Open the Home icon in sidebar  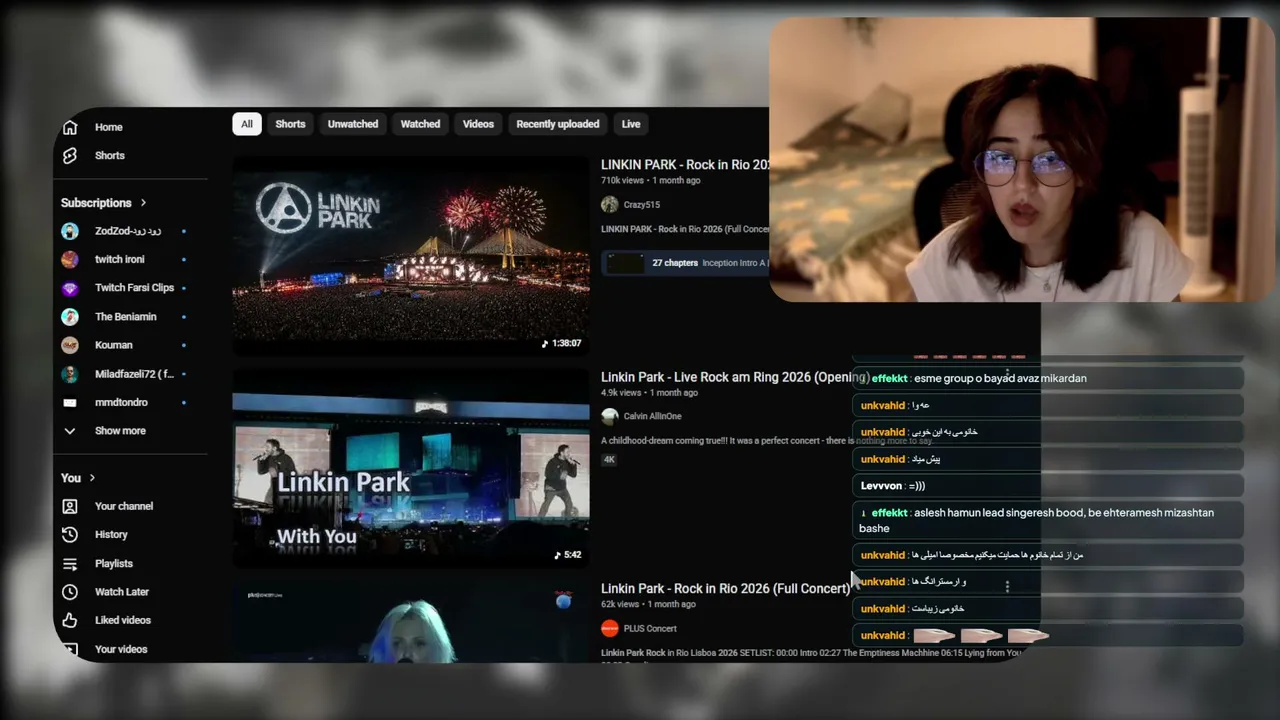tap(70, 127)
